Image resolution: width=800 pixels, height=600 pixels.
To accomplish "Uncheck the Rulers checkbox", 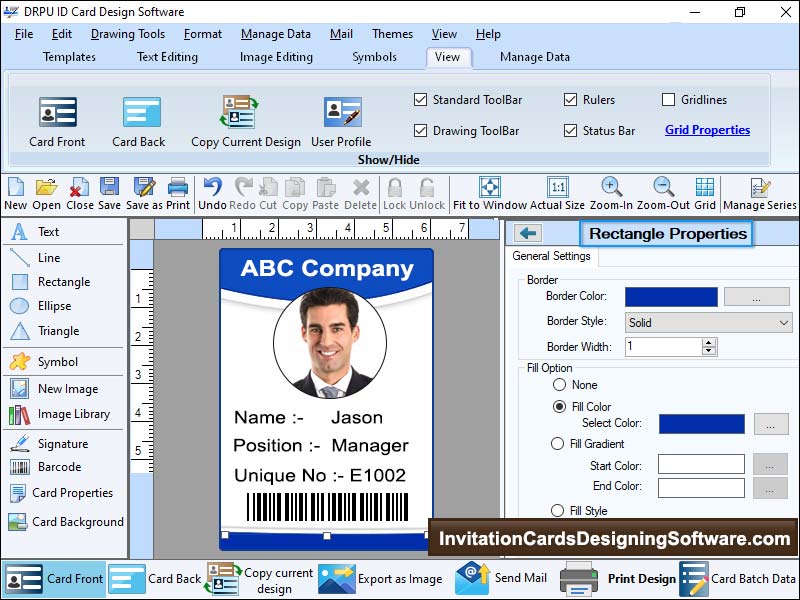I will coord(571,100).
